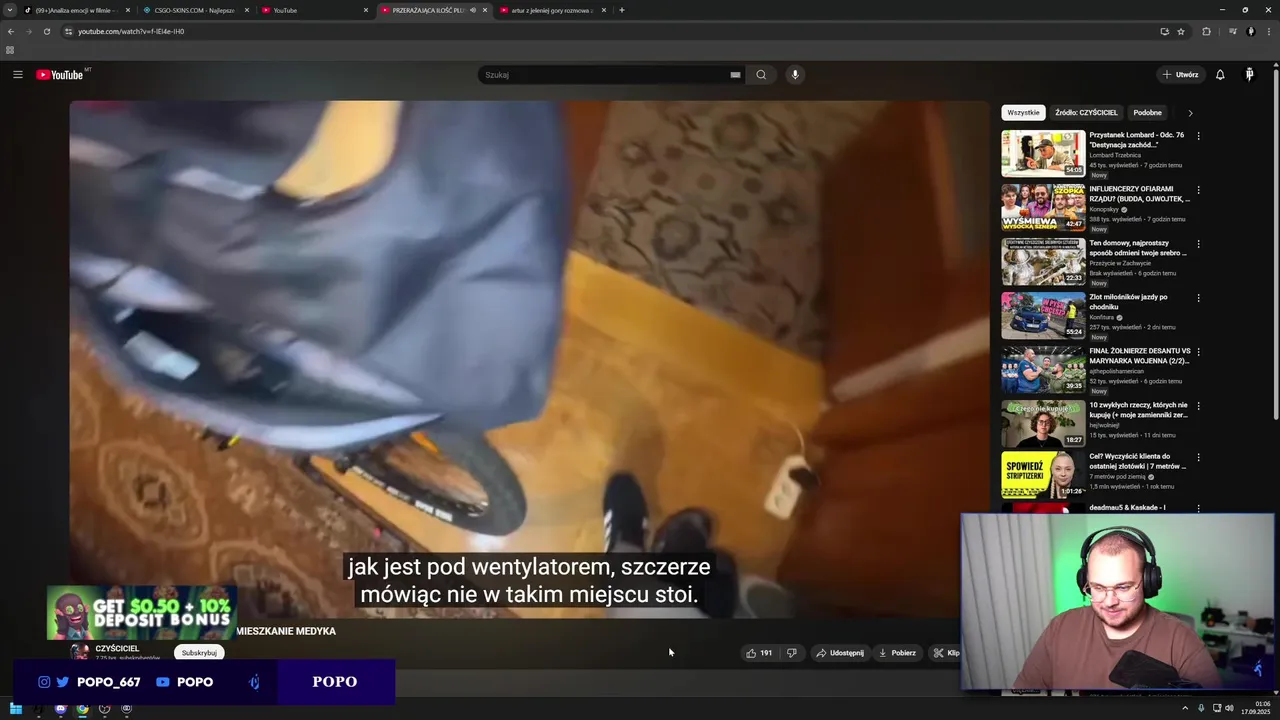The width and height of the screenshot is (1280, 720).
Task: Open the YouTube notifications bell
Action: pyautogui.click(x=1220, y=75)
